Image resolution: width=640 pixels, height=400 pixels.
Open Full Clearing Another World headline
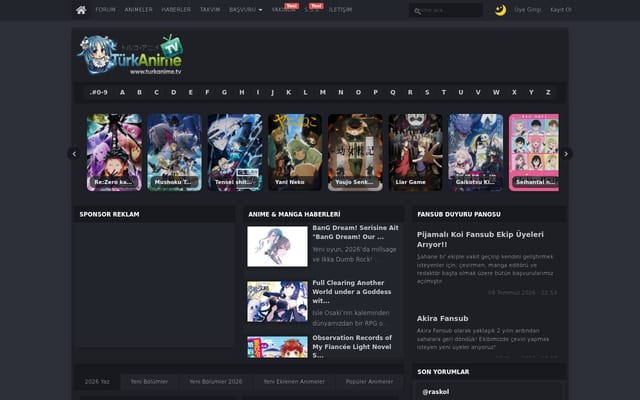(352, 292)
